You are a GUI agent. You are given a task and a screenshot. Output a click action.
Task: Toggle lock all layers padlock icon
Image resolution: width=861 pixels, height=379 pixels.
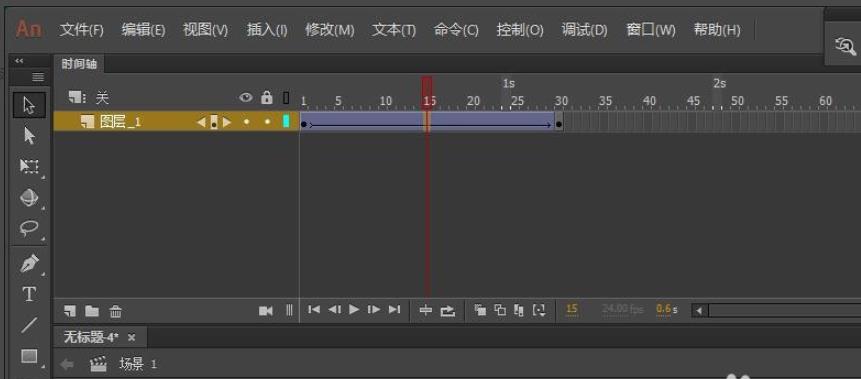[267, 98]
